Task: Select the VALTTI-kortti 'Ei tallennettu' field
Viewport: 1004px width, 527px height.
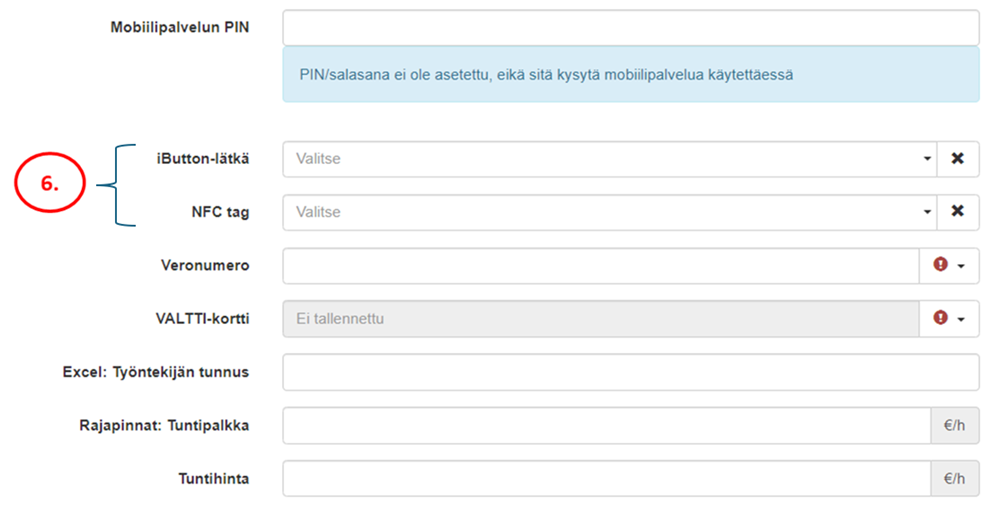Action: point(600,319)
